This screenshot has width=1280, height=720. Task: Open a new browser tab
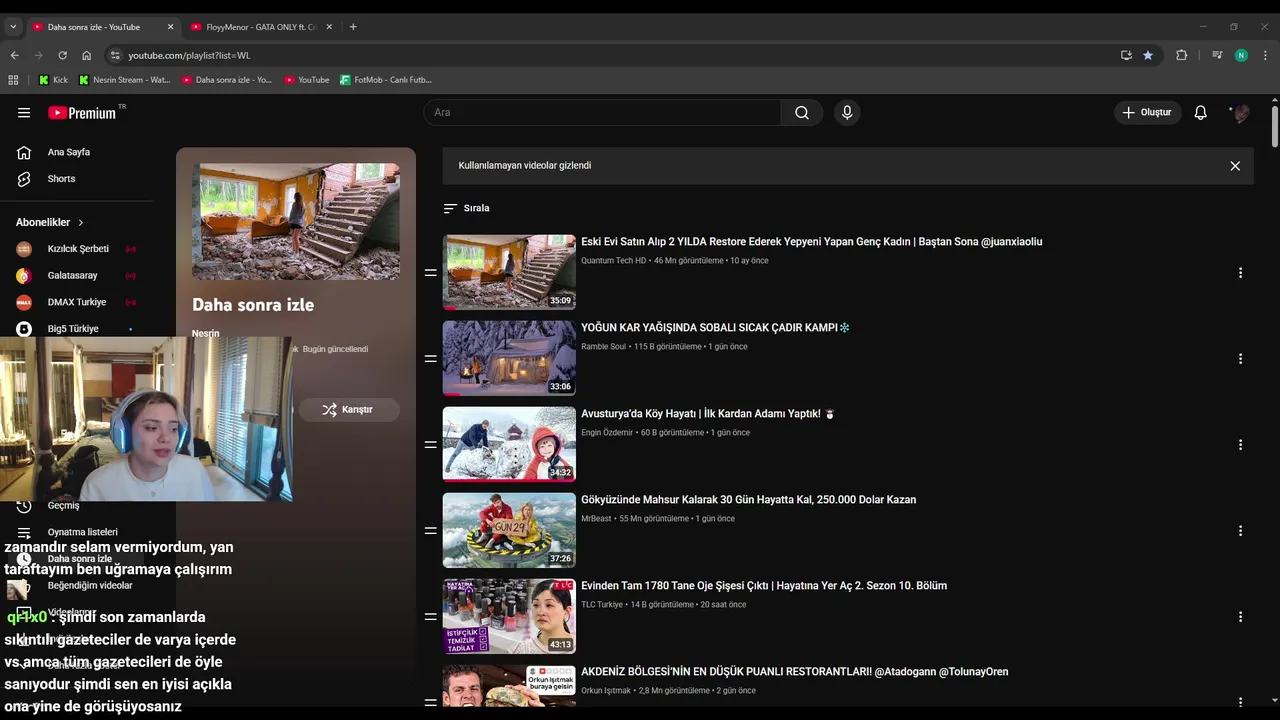point(353,27)
